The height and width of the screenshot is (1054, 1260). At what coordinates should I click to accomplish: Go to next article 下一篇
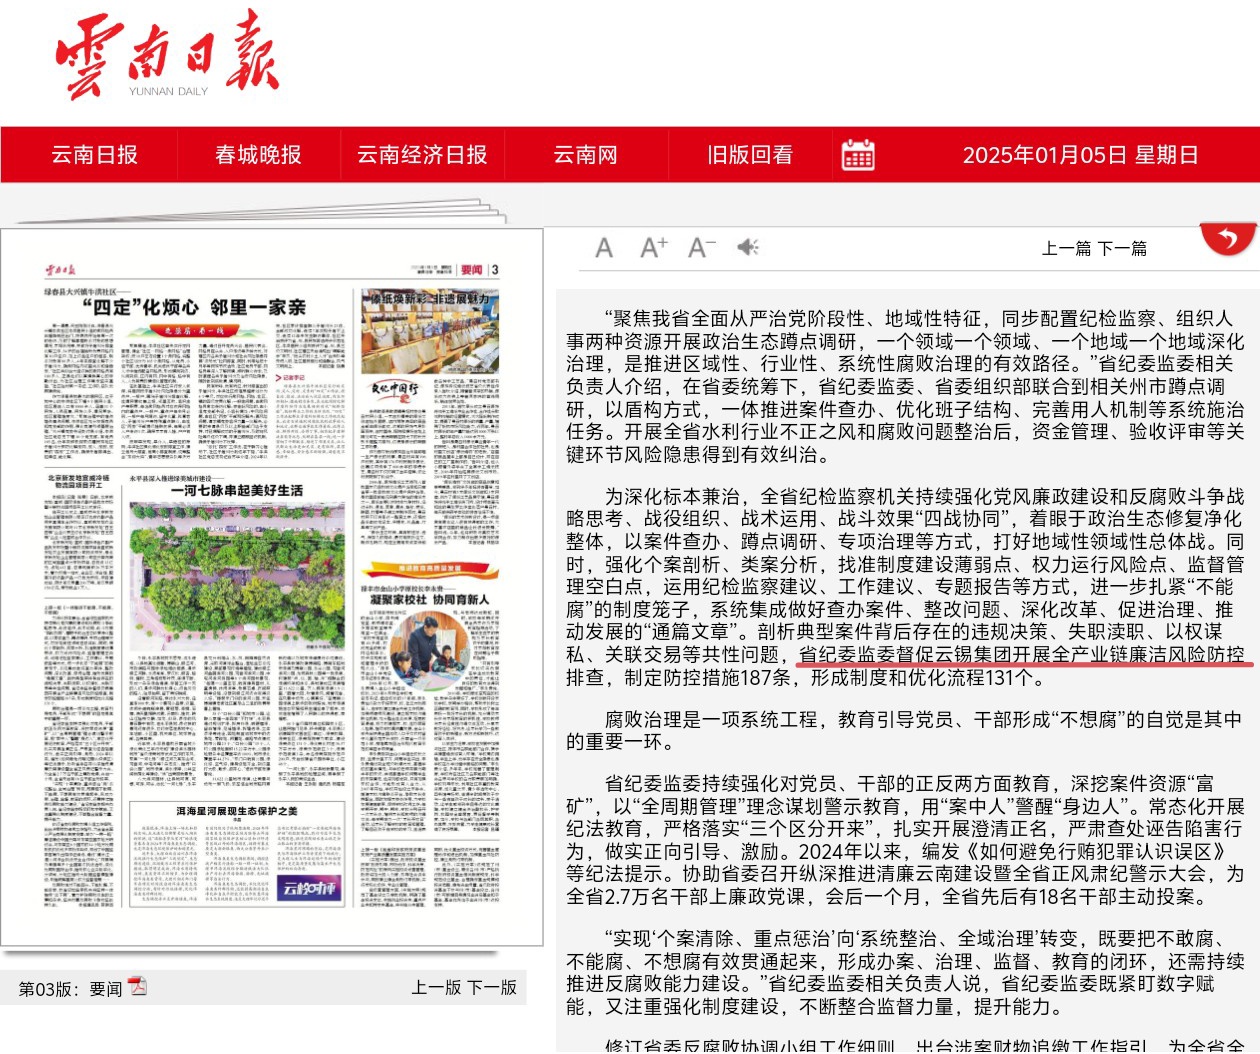[1123, 248]
